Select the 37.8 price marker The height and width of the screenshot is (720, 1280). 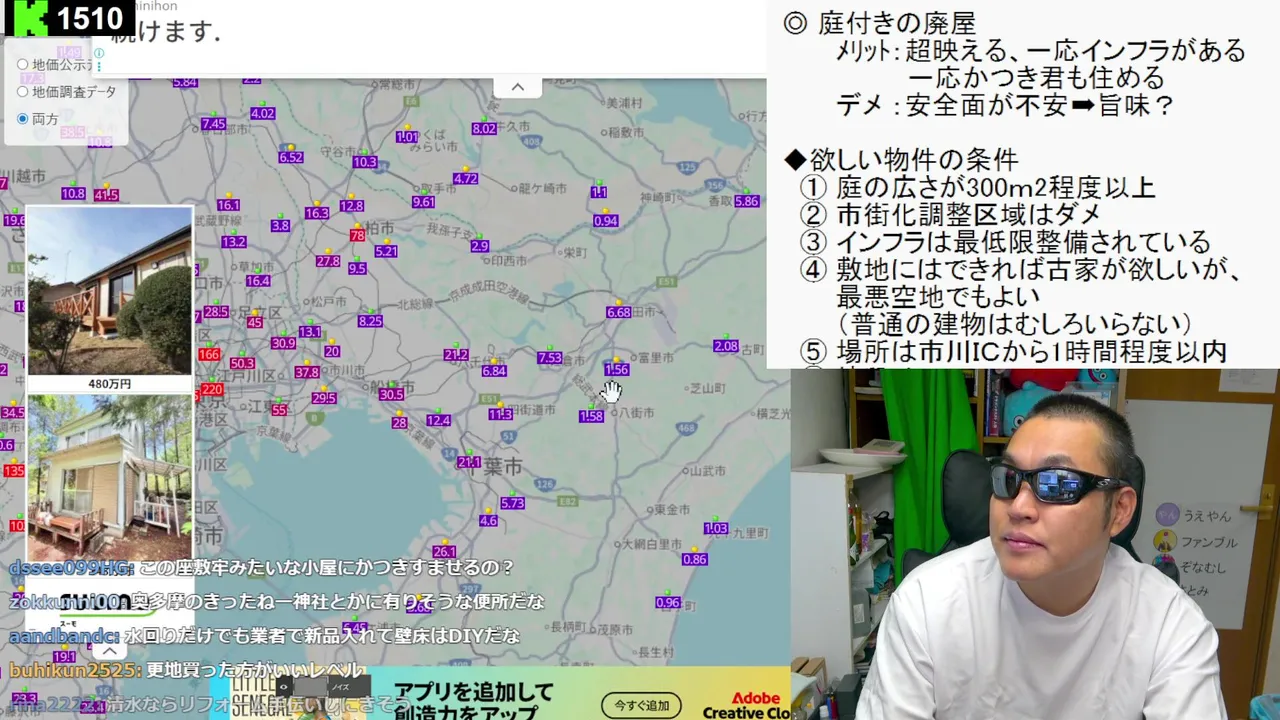point(306,373)
